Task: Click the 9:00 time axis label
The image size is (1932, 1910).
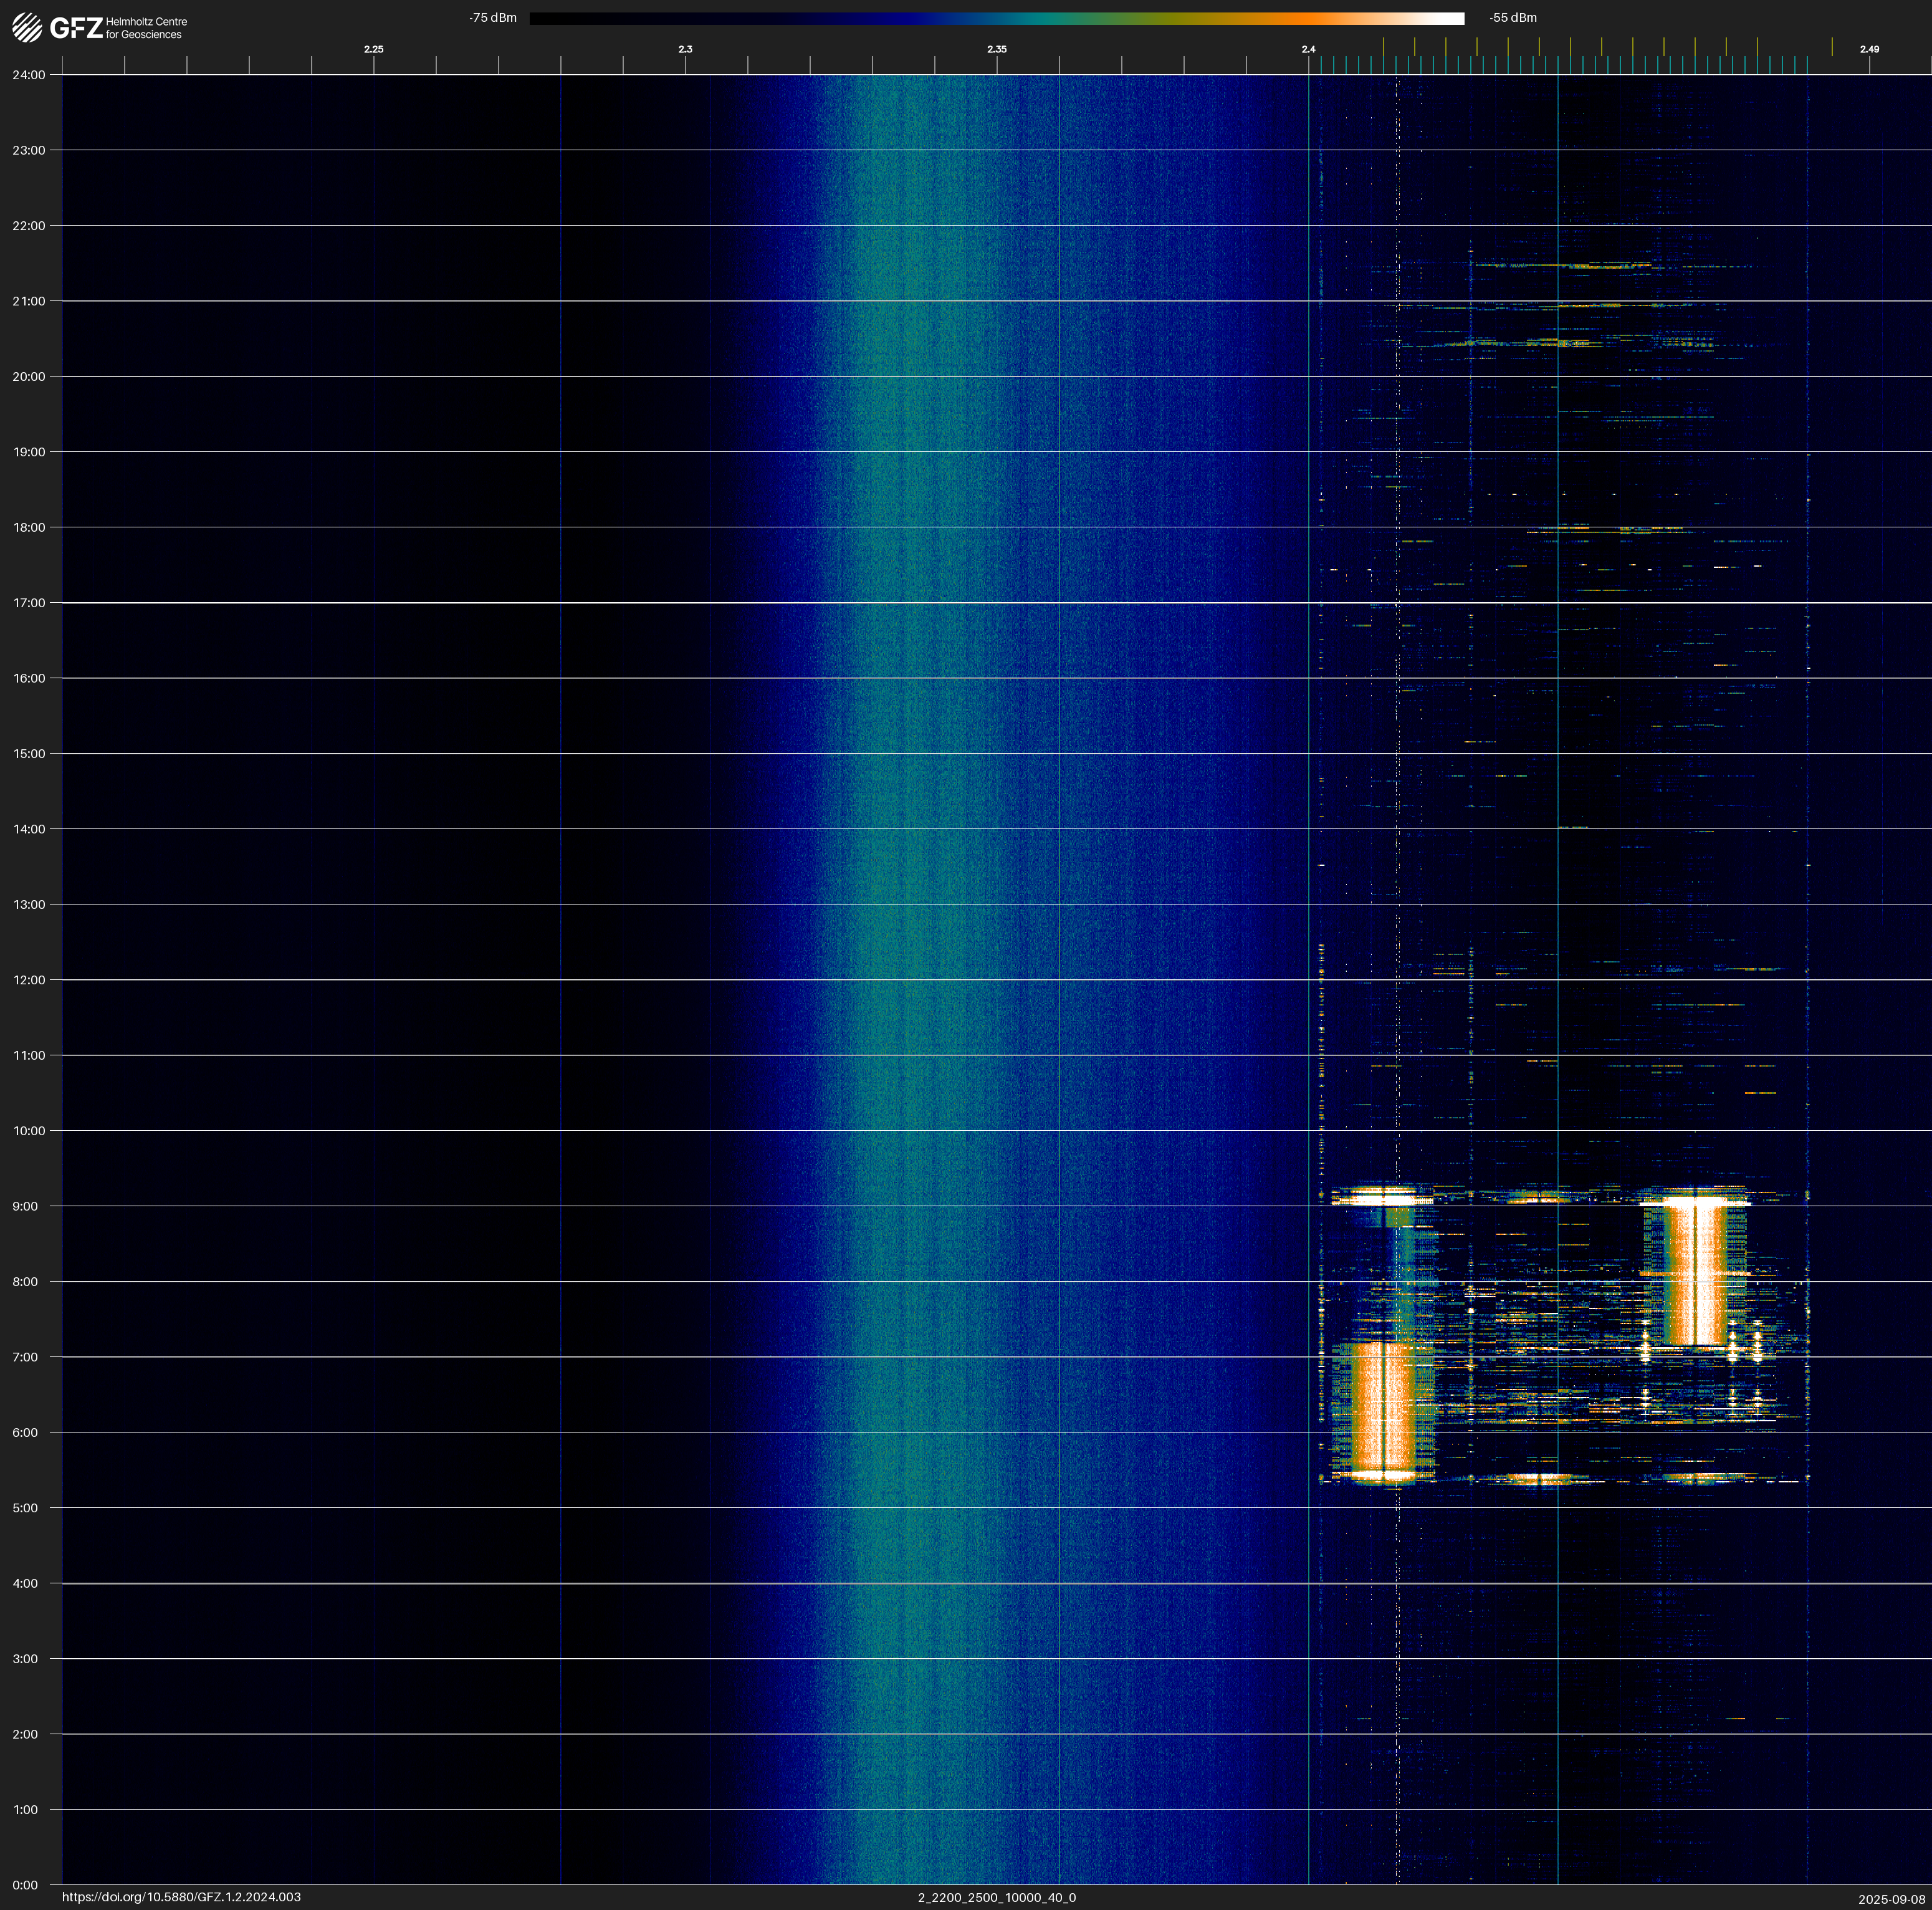Action: click(x=25, y=1206)
